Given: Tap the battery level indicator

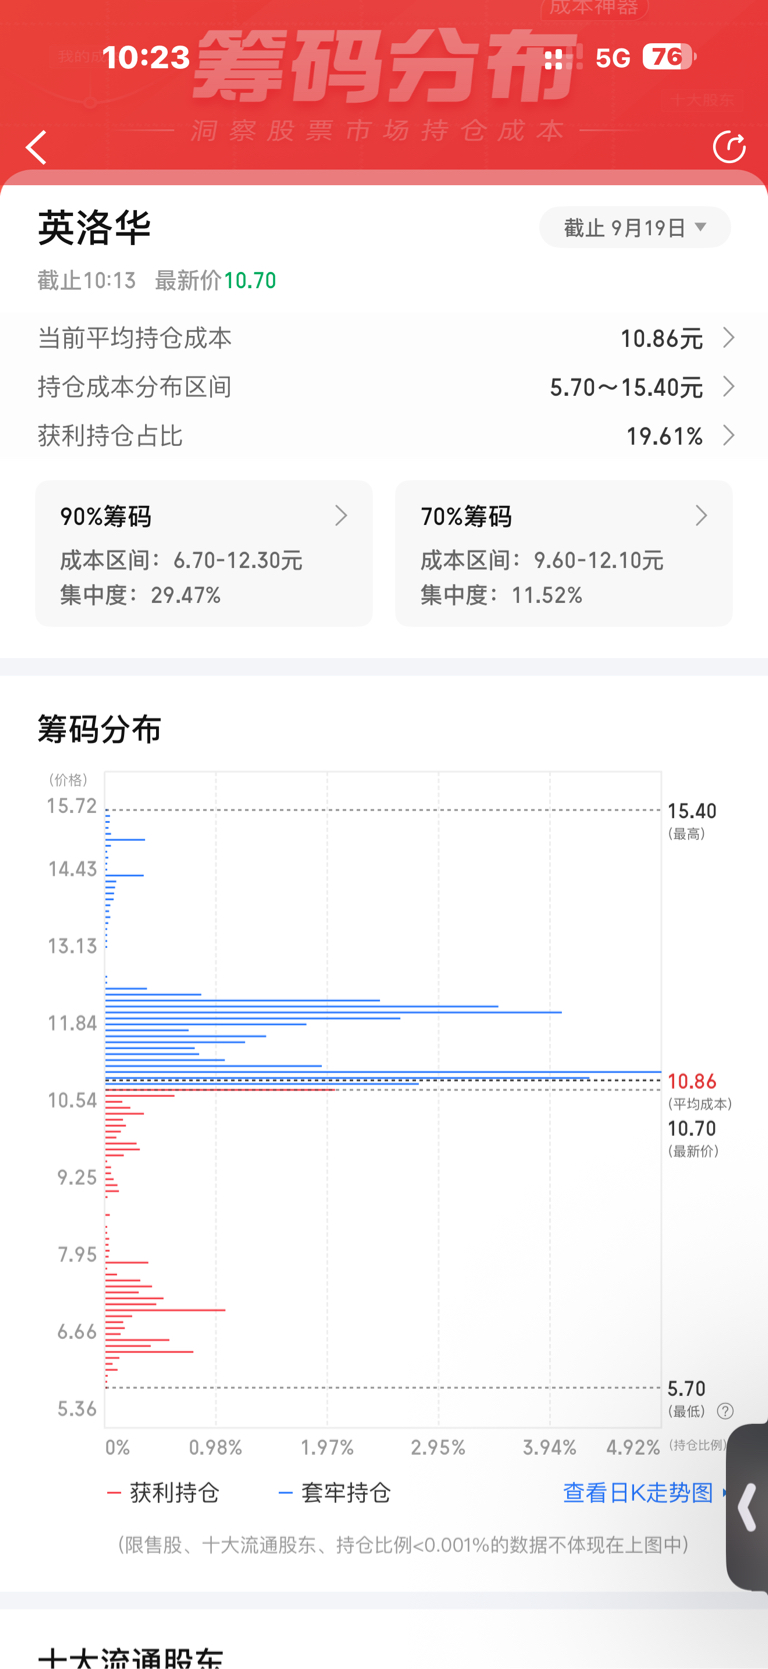Looking at the screenshot, I should [x=669, y=57].
